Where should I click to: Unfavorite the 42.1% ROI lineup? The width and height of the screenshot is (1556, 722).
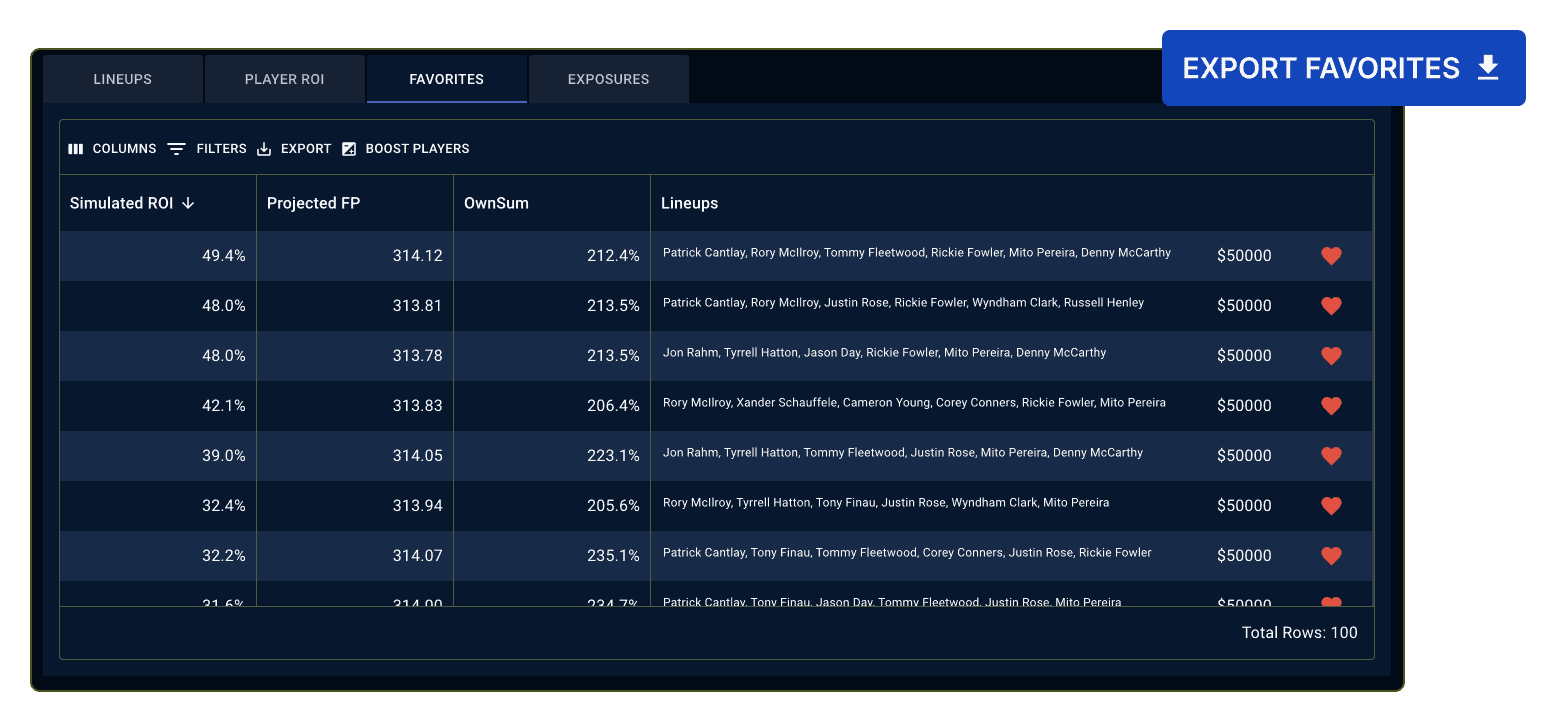[x=1331, y=405]
